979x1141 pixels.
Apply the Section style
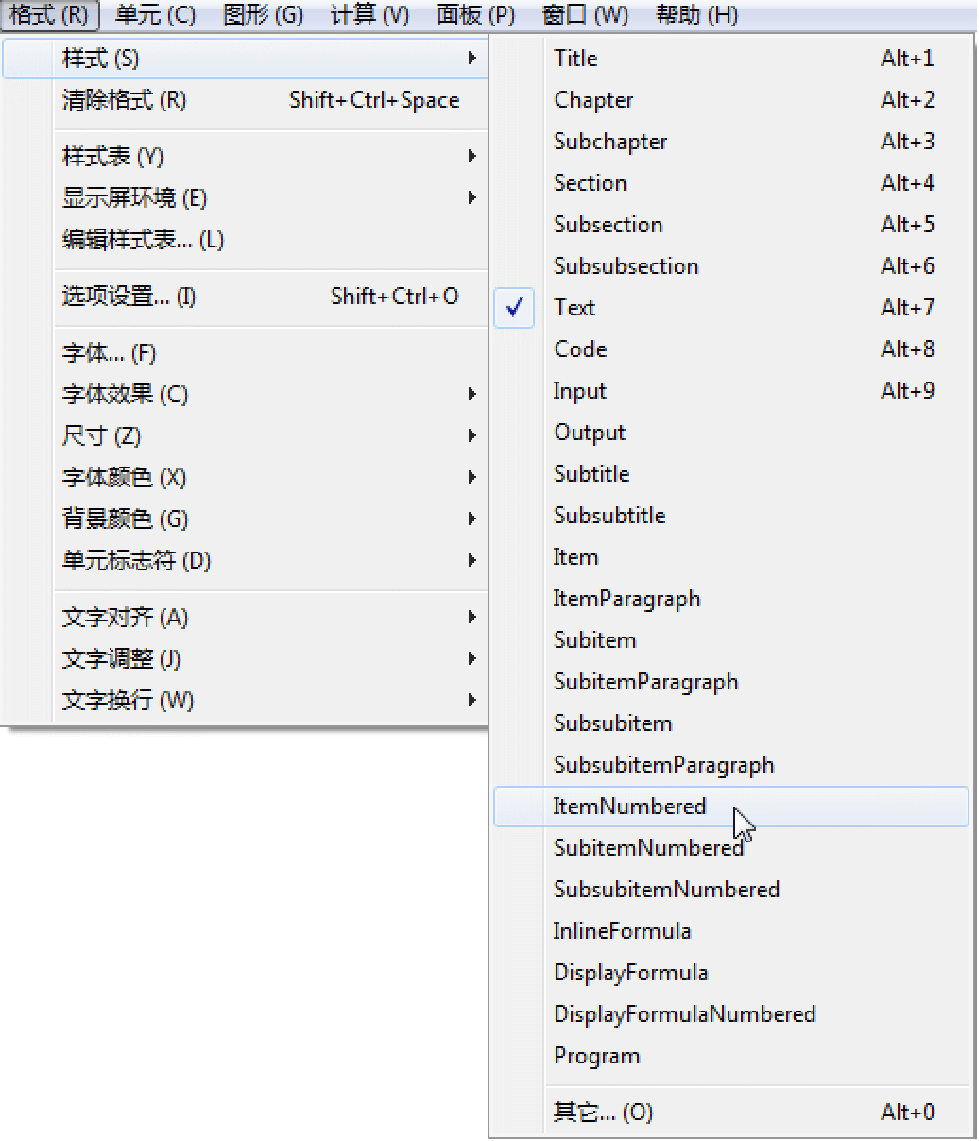click(731, 183)
